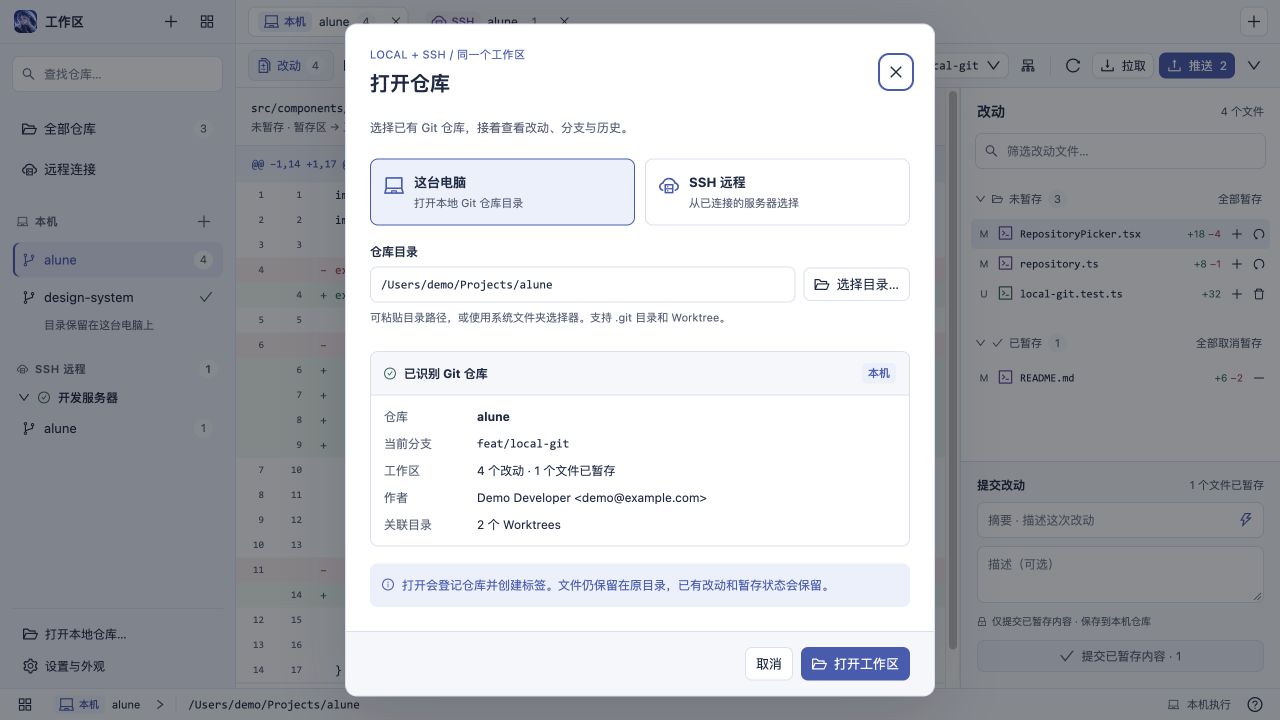Open 全部仓库 in the sidebar
This screenshot has width=1280, height=720.
117,129
